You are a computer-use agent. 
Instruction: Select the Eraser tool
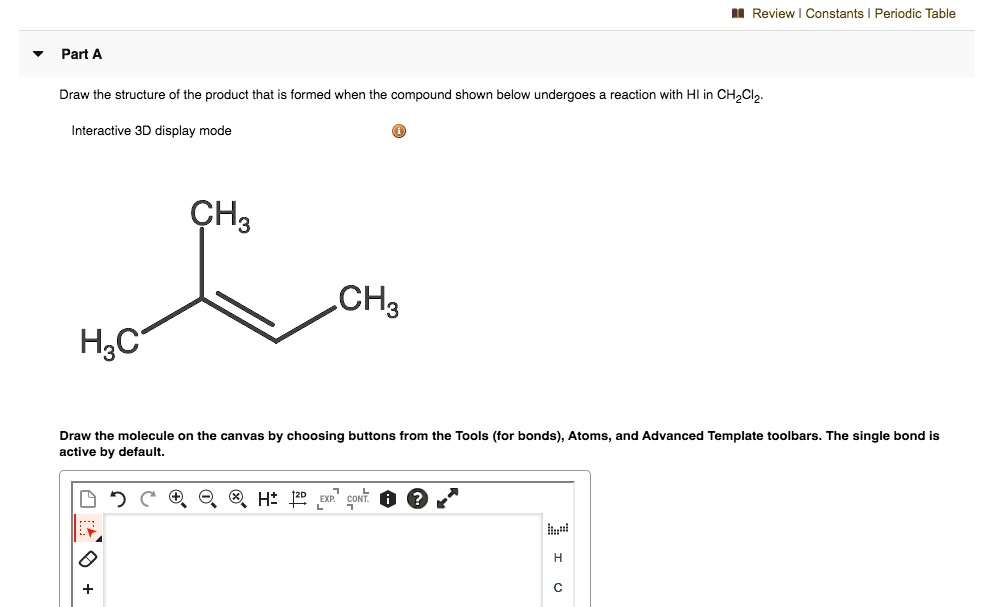point(87,559)
